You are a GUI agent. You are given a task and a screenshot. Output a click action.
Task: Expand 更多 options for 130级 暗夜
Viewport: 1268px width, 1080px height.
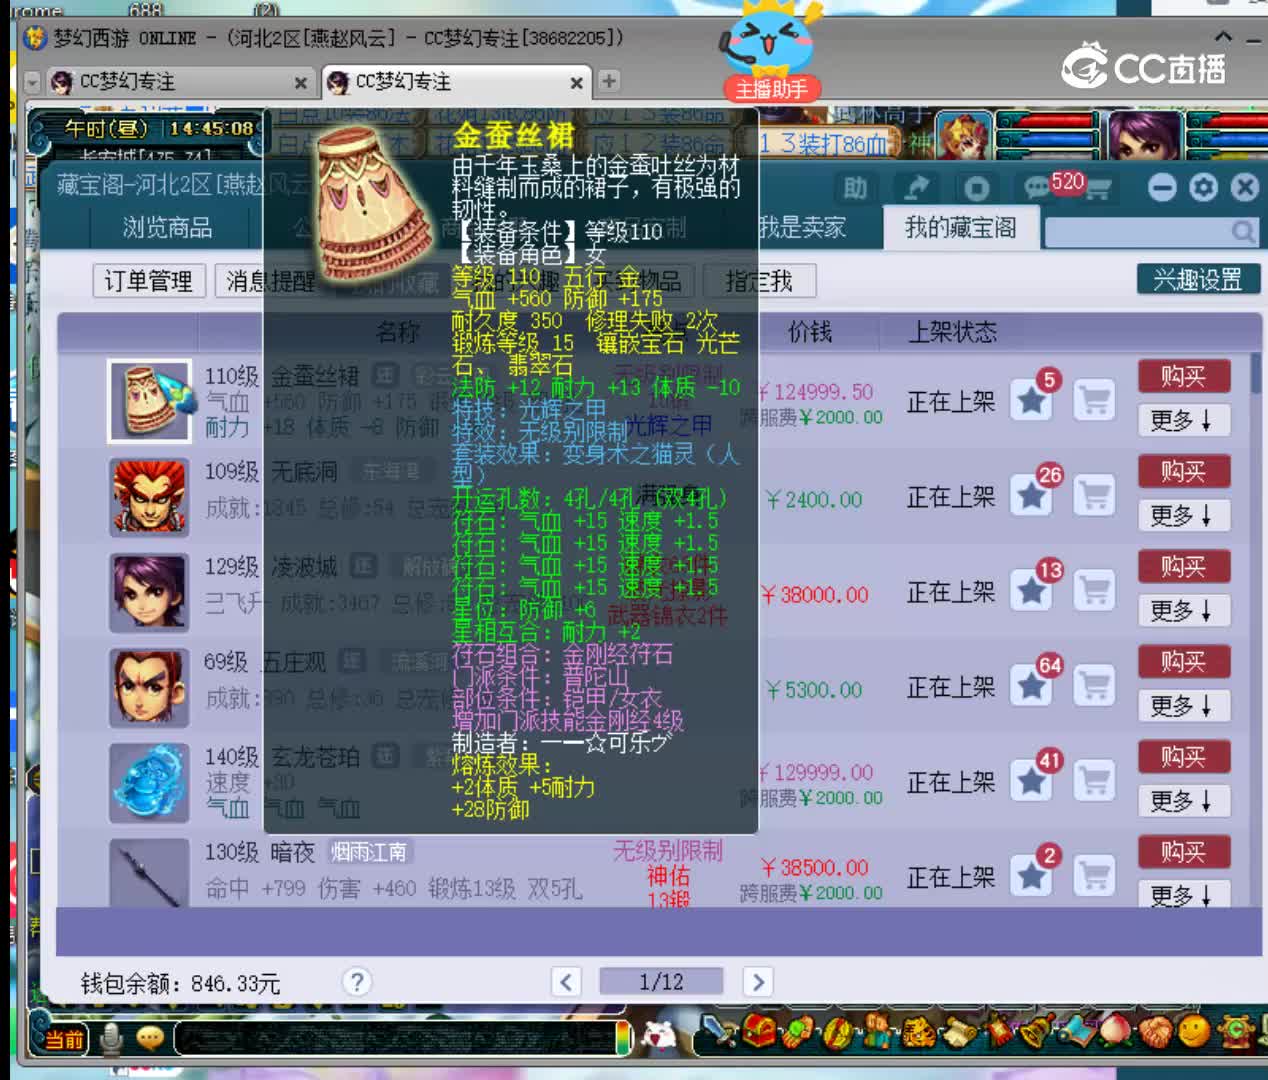tap(1183, 894)
